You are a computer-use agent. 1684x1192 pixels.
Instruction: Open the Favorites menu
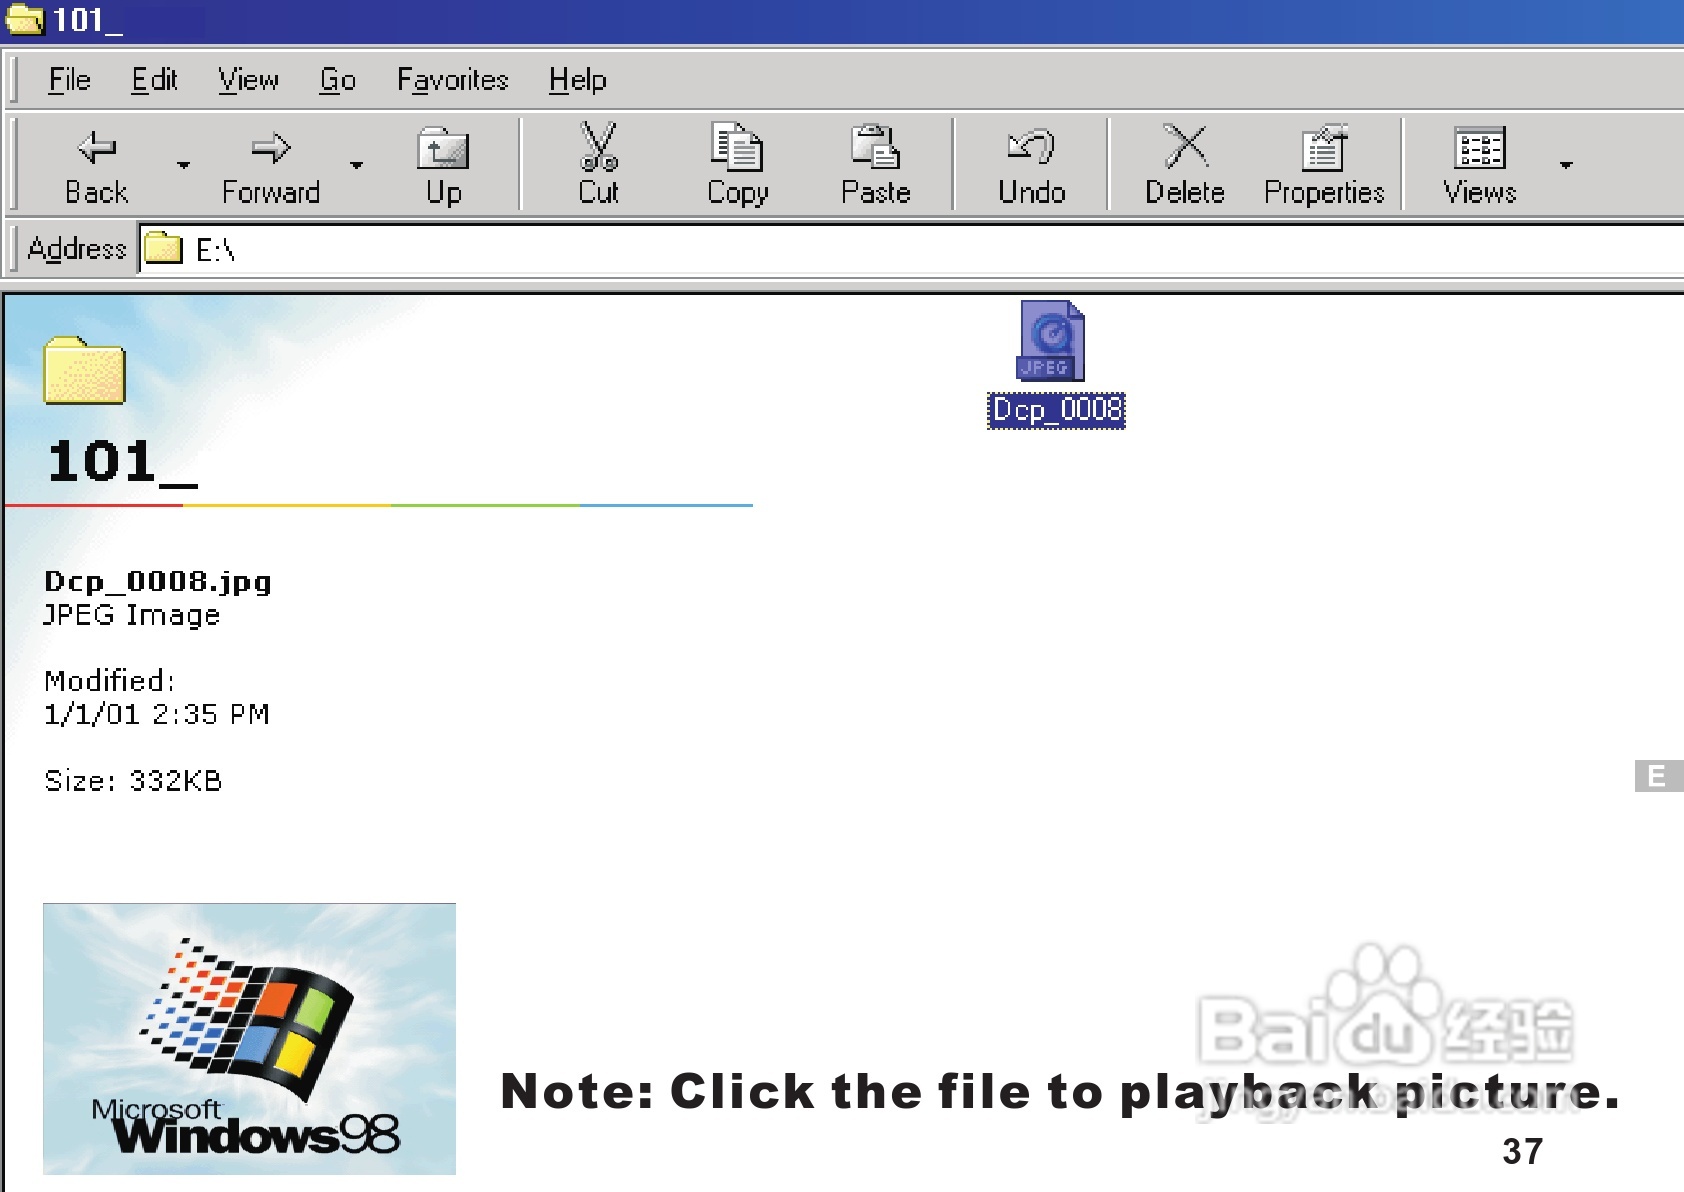click(452, 80)
